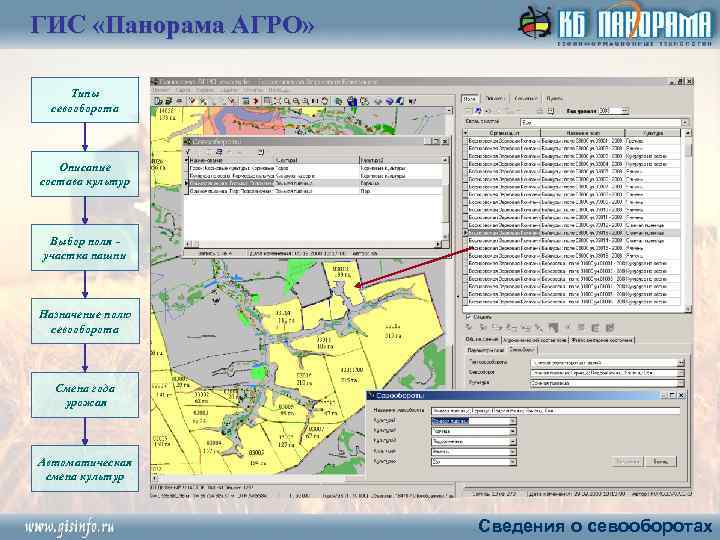The image size is (720, 540).
Task: Click the list icon before the red arrow
Action: pyautogui.click(x=246, y=101)
